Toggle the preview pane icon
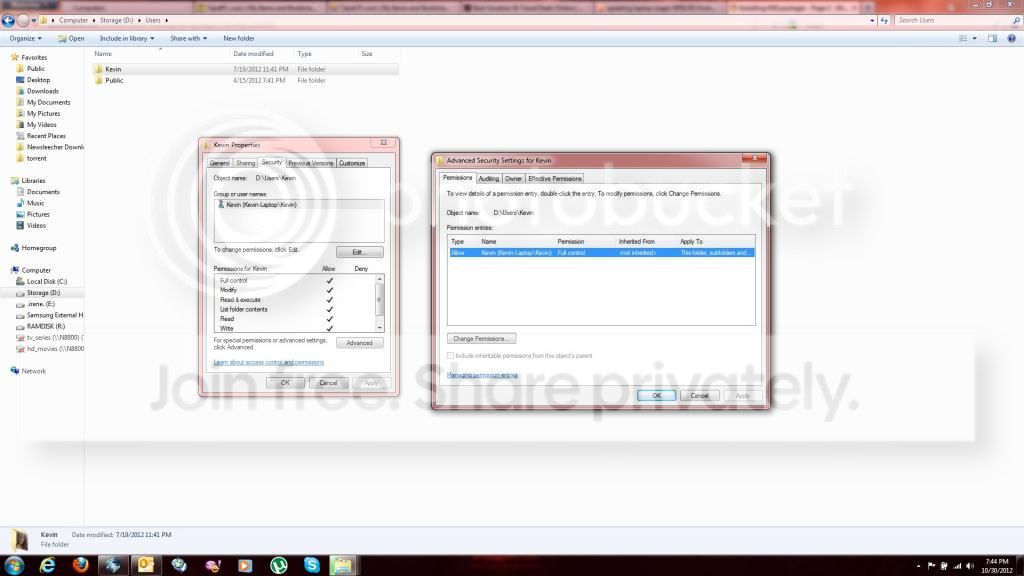This screenshot has width=1024, height=576. click(x=993, y=39)
